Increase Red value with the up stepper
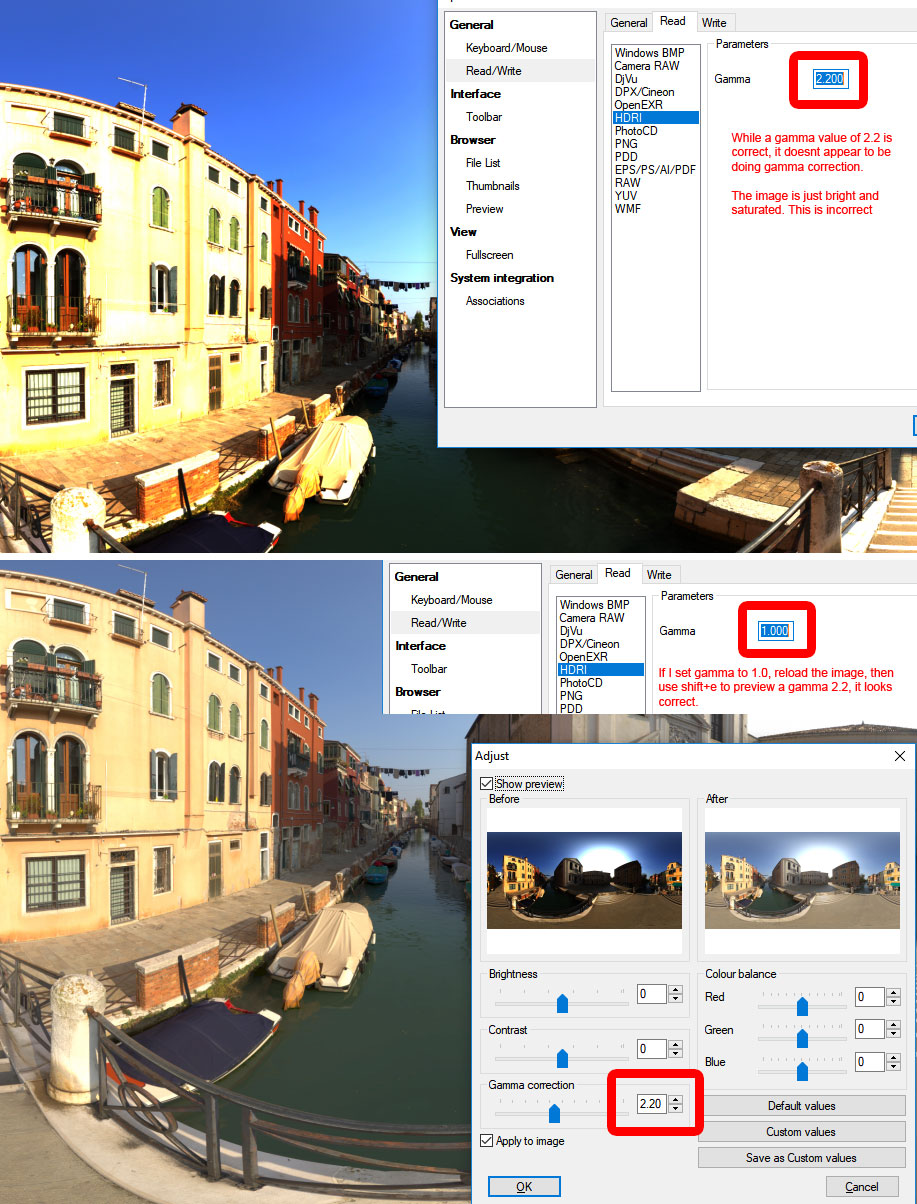This screenshot has width=917, height=1204. pos(892,992)
